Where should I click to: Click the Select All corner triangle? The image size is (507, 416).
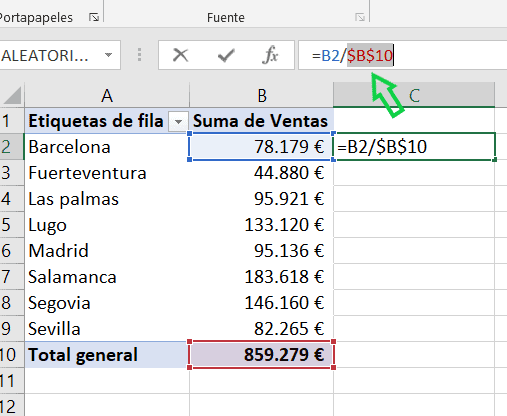(x=12, y=95)
